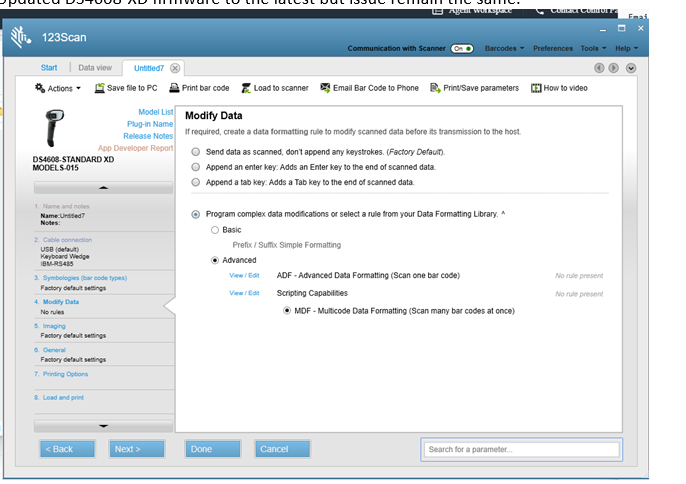
Task: Click the Print/Save parameters icon
Action: point(435,88)
